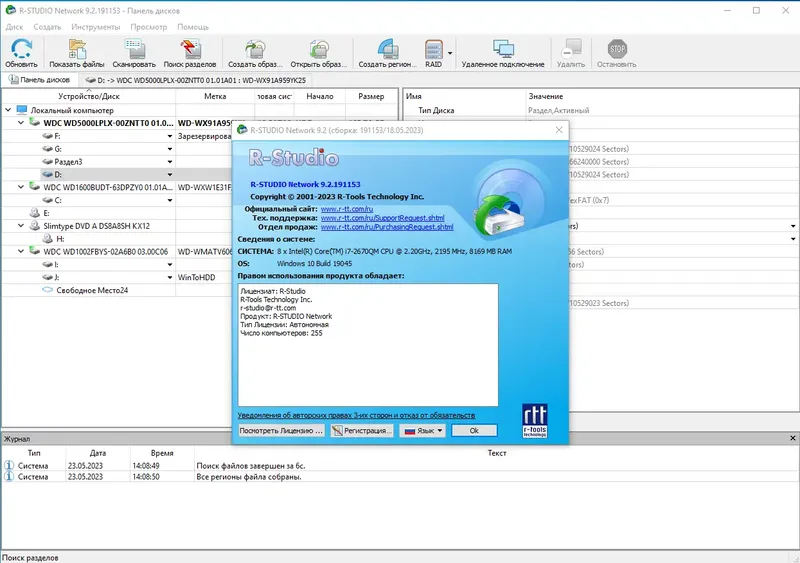This screenshot has height=563, width=800.
Task: Open dropdown arrow for partition G:
Action: point(170,149)
